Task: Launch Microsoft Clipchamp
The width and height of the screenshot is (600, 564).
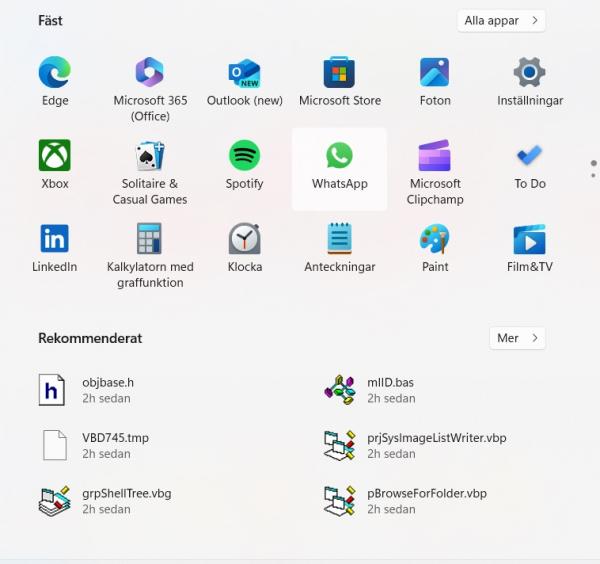Action: (435, 155)
